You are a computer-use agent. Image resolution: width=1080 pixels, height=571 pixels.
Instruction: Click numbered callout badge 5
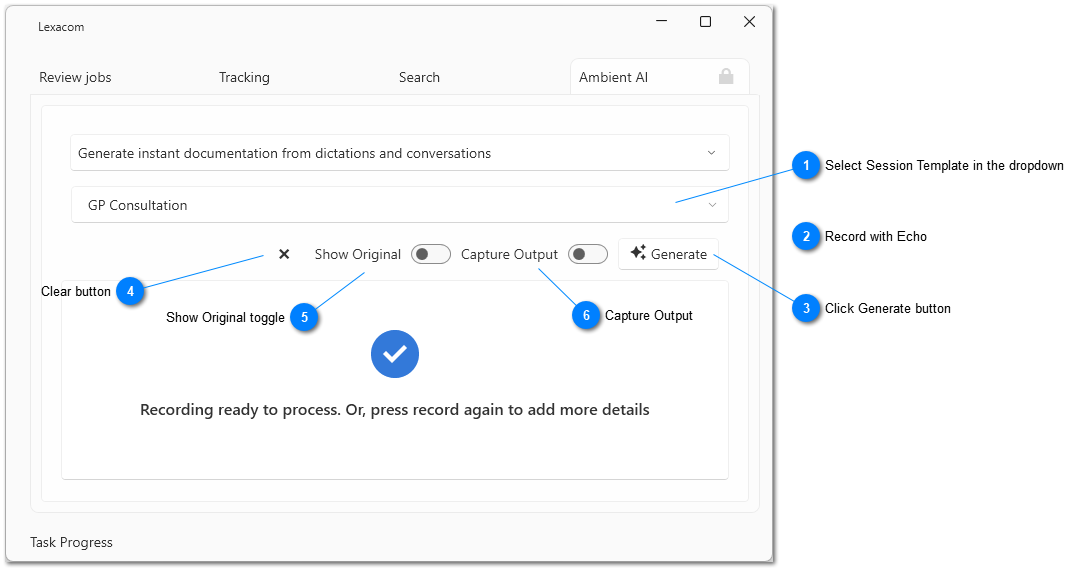click(x=304, y=318)
